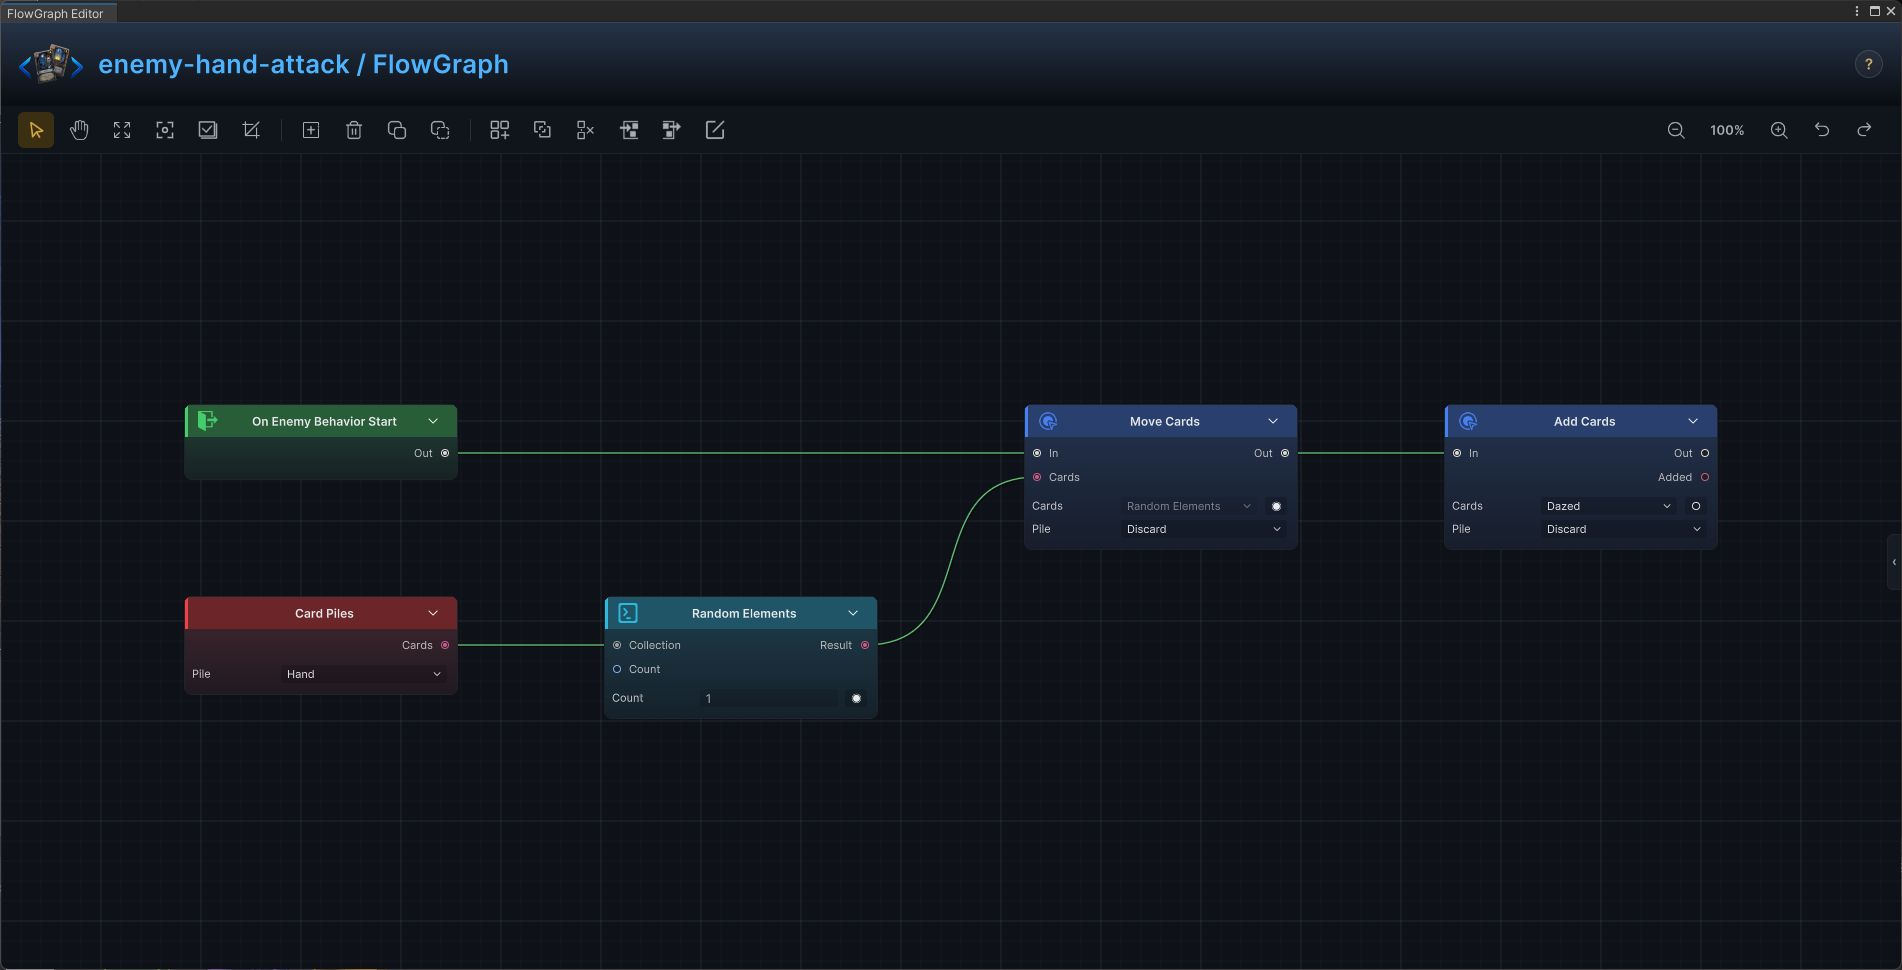The height and width of the screenshot is (970, 1902).
Task: Open Move Cards Pile dropdown showing Discard
Action: coord(1204,529)
